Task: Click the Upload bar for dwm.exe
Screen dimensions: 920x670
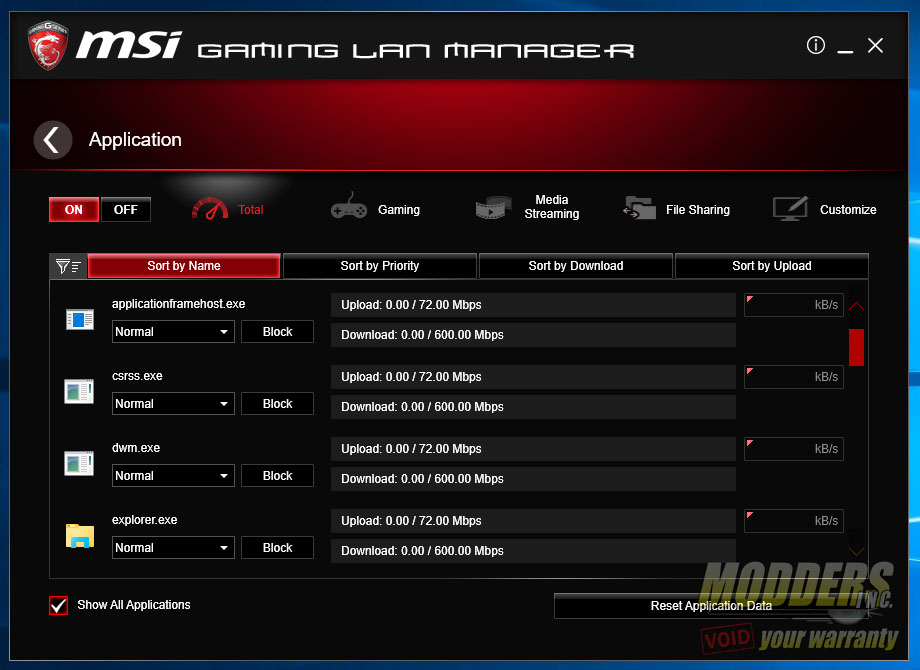Action: [533, 449]
